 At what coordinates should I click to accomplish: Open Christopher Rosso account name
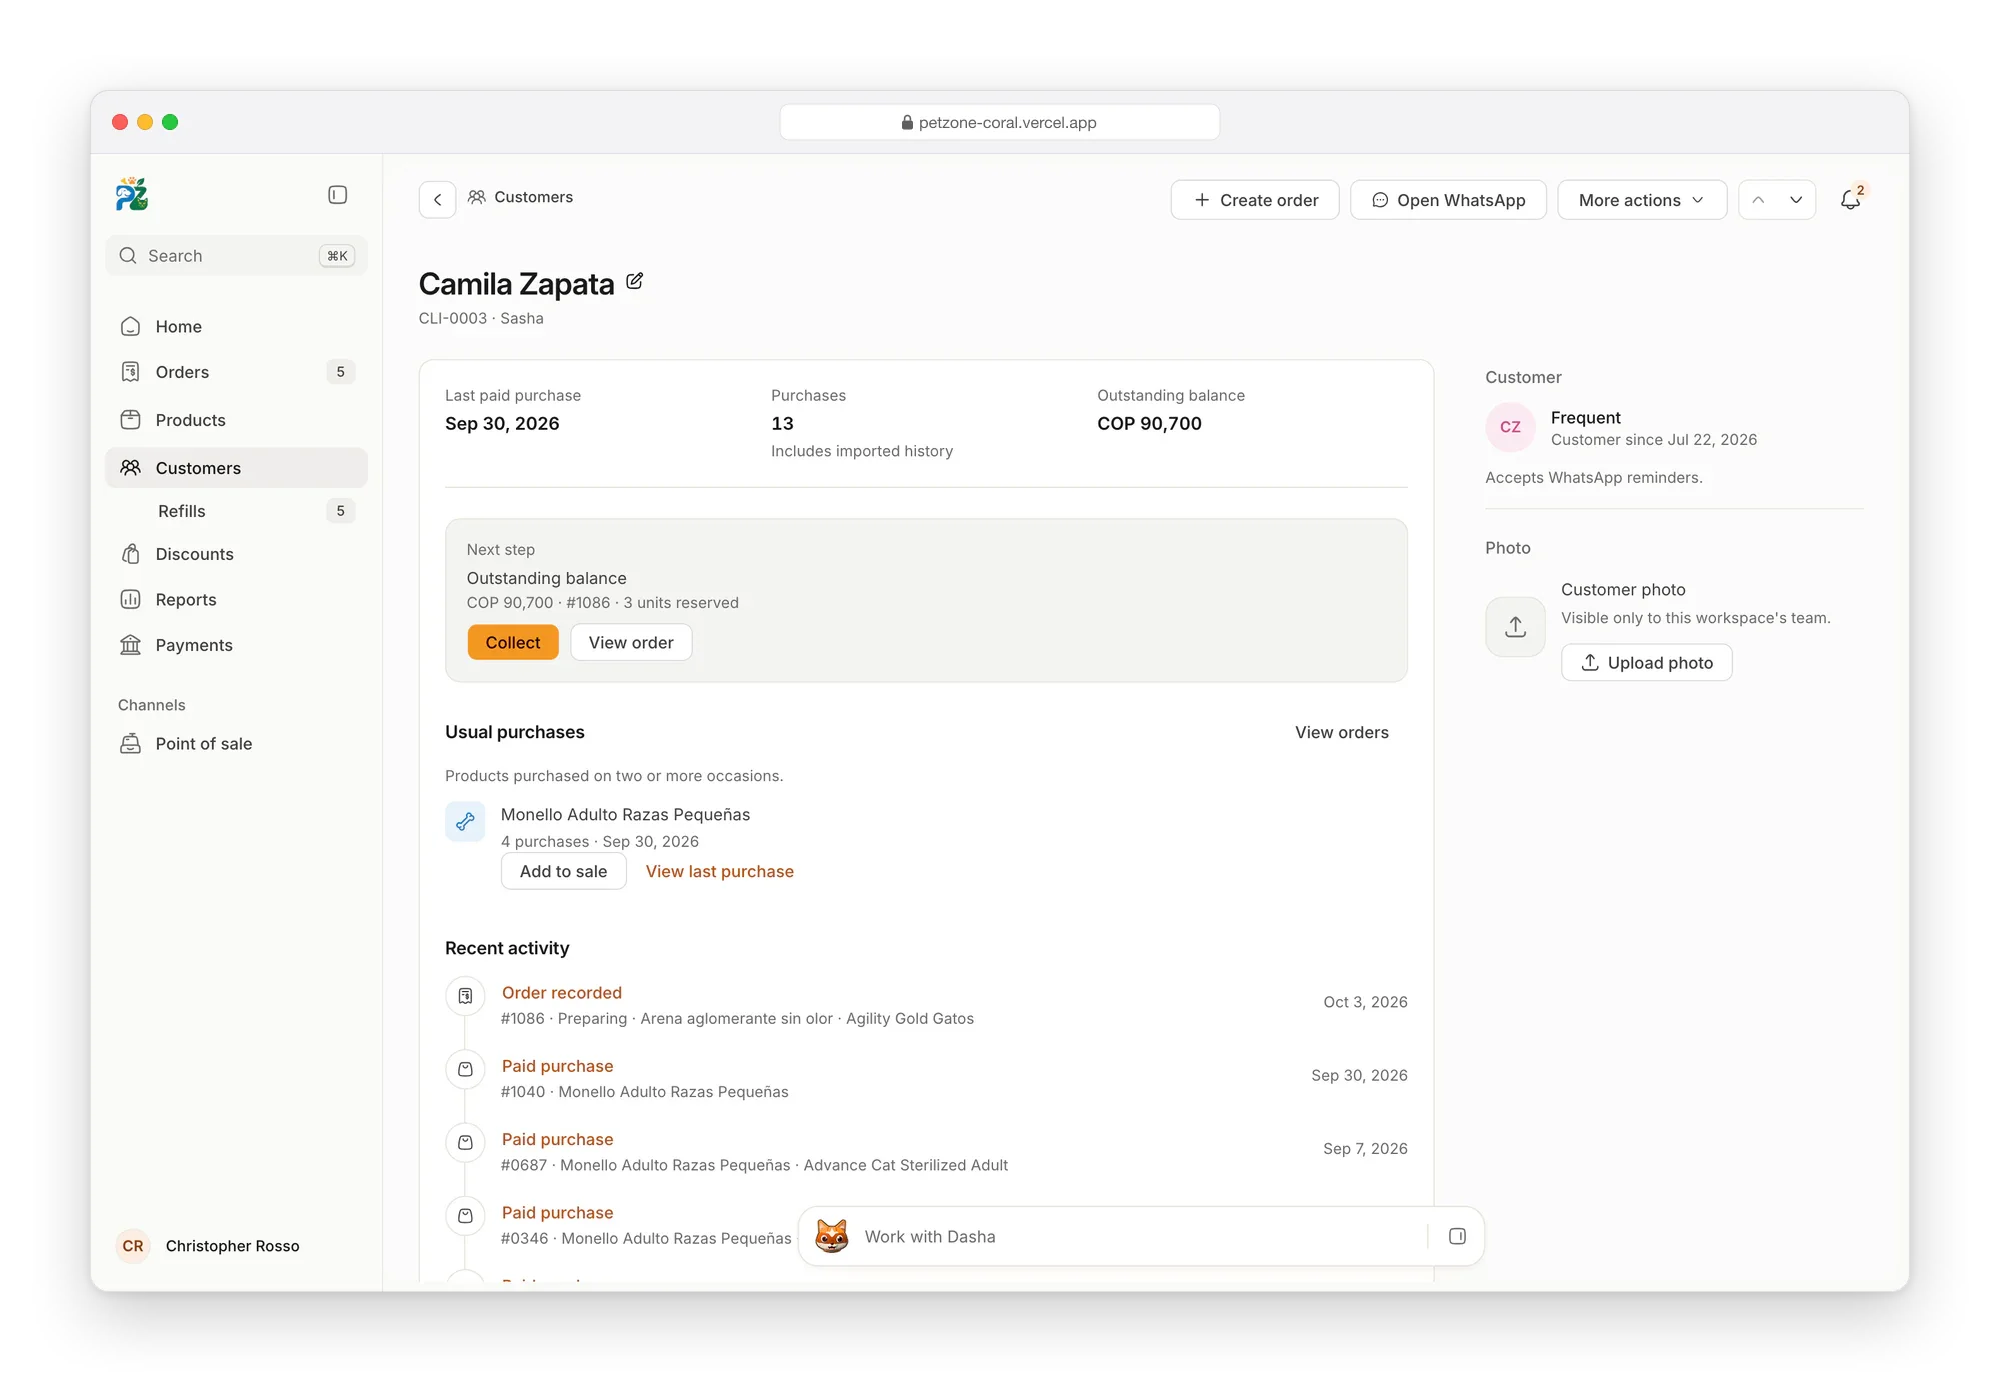pyautogui.click(x=232, y=1246)
